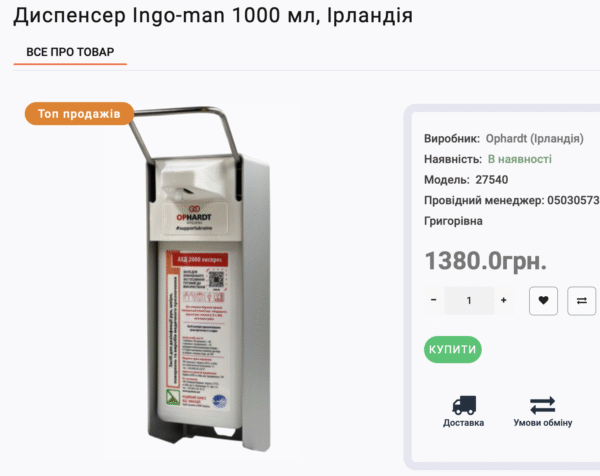Open delivery info via truck icon
This screenshot has height=476, width=600.
[x=464, y=405]
